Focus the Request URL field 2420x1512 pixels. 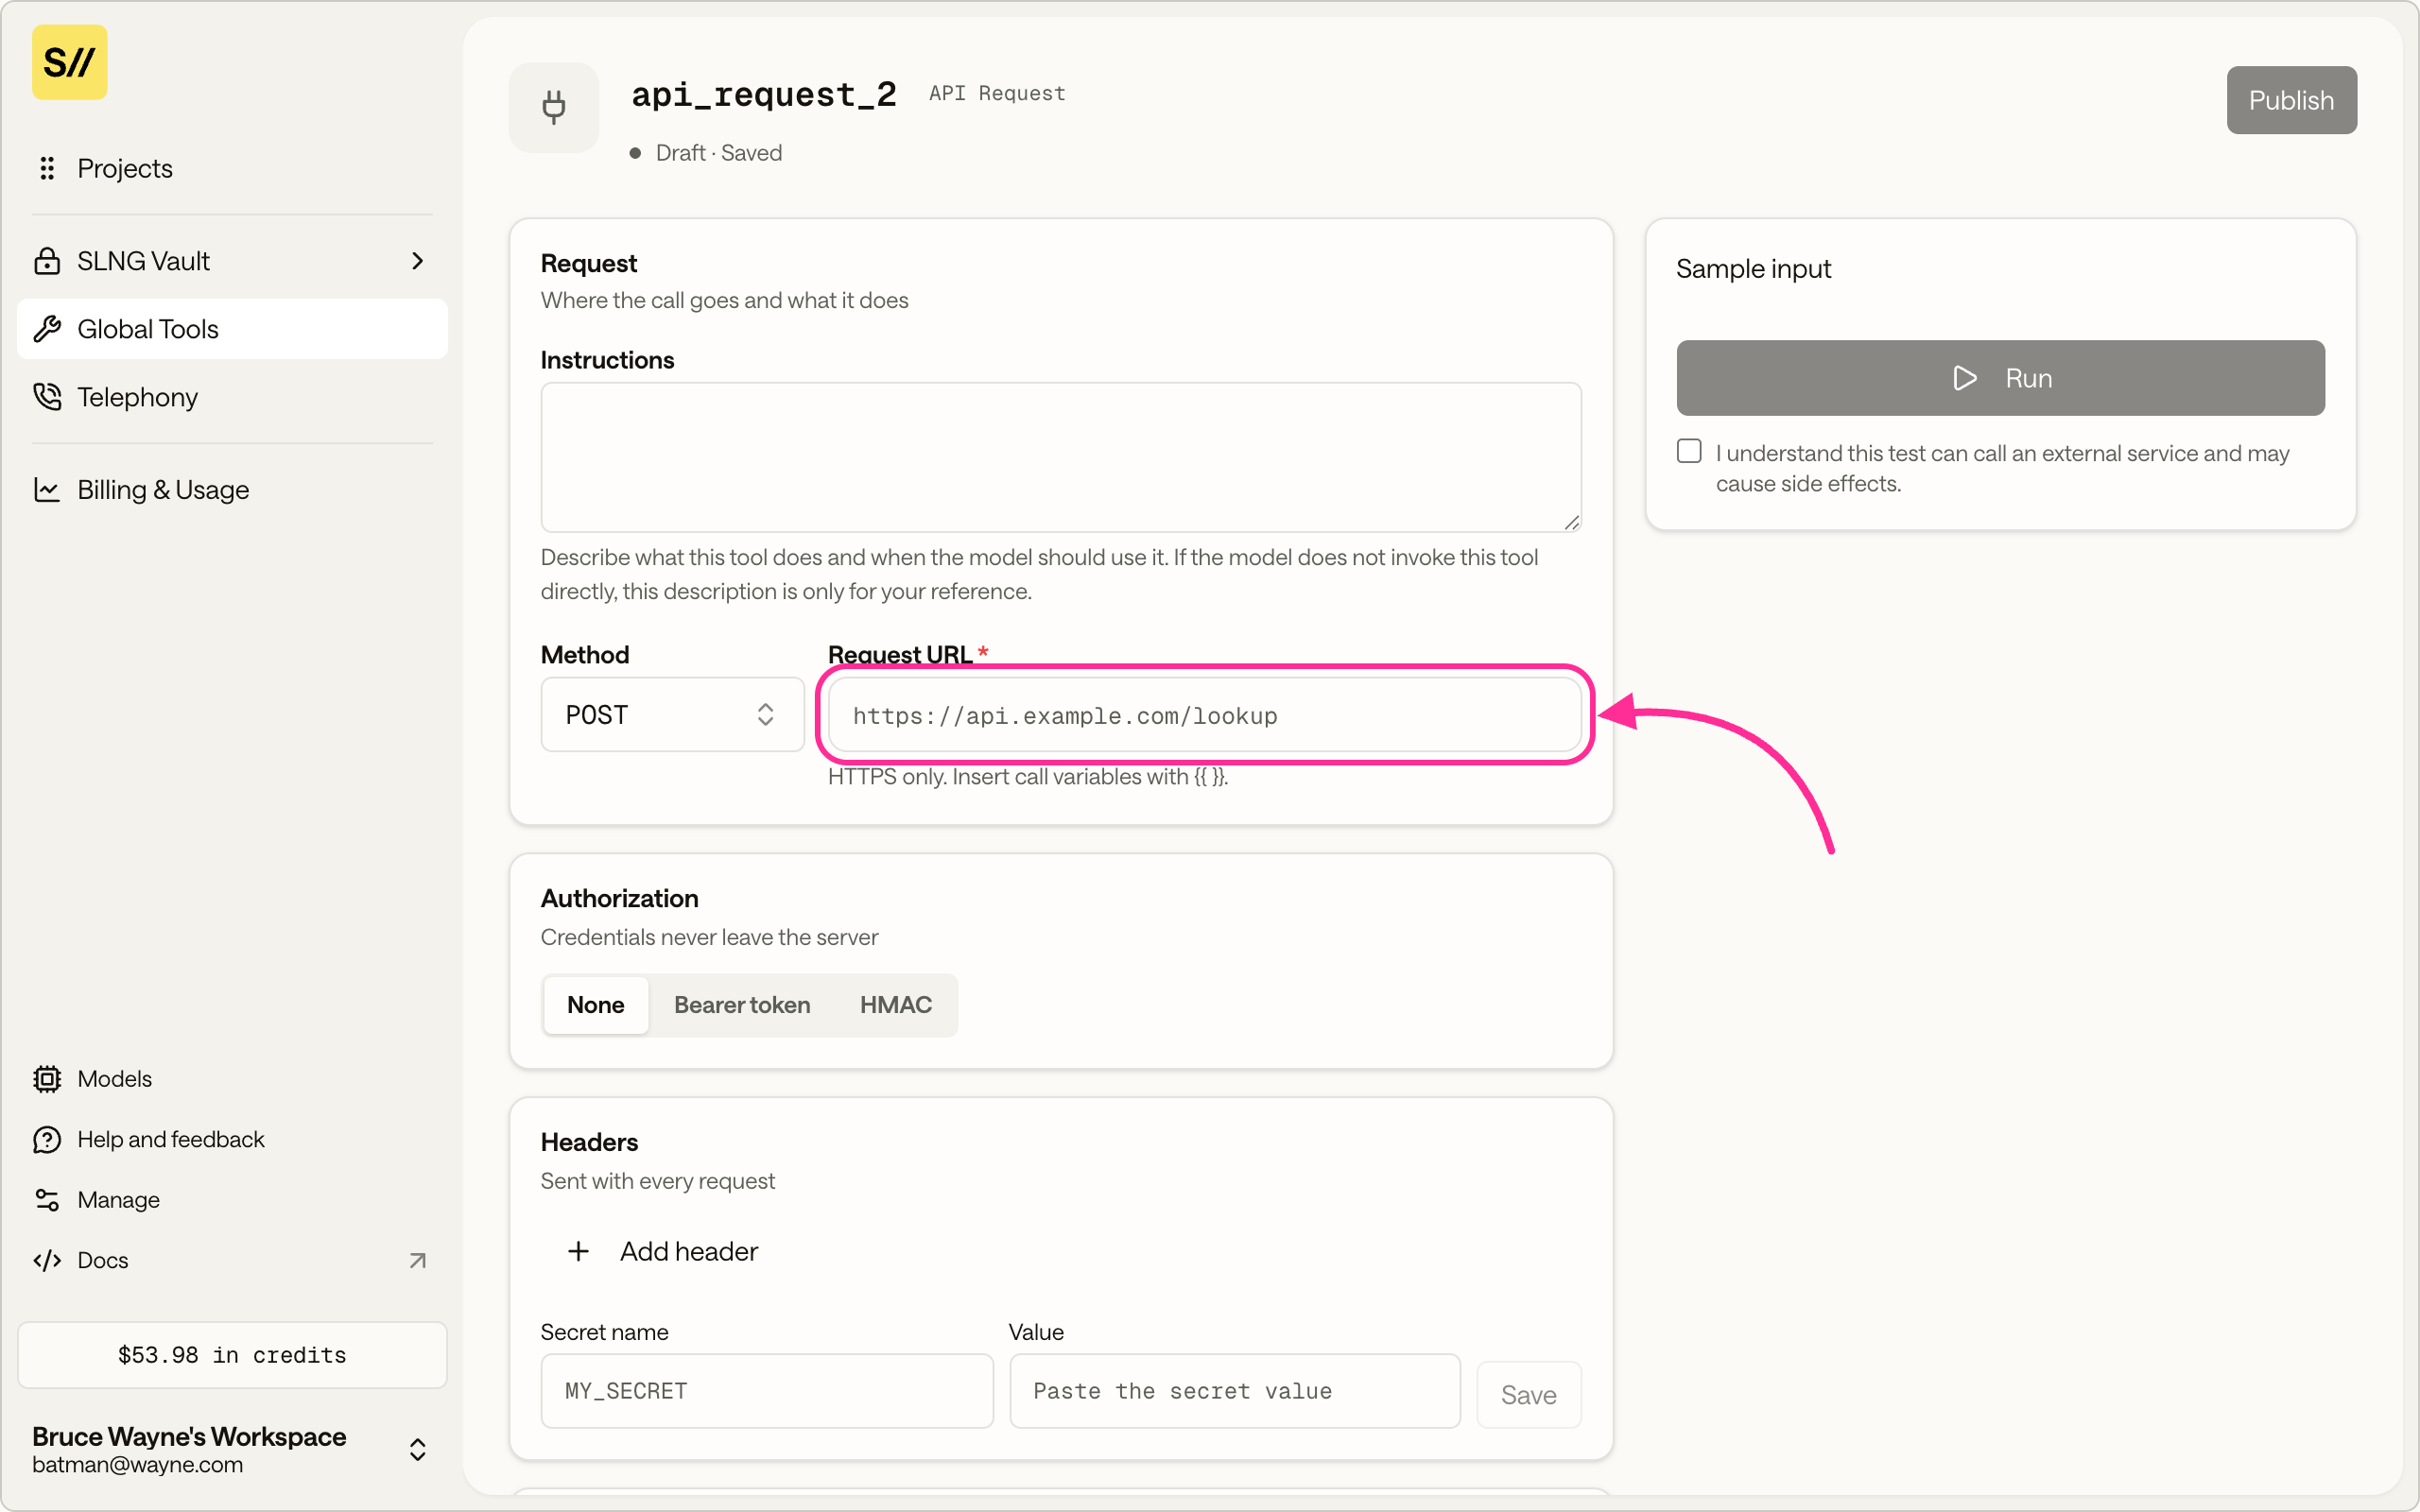(x=1204, y=715)
